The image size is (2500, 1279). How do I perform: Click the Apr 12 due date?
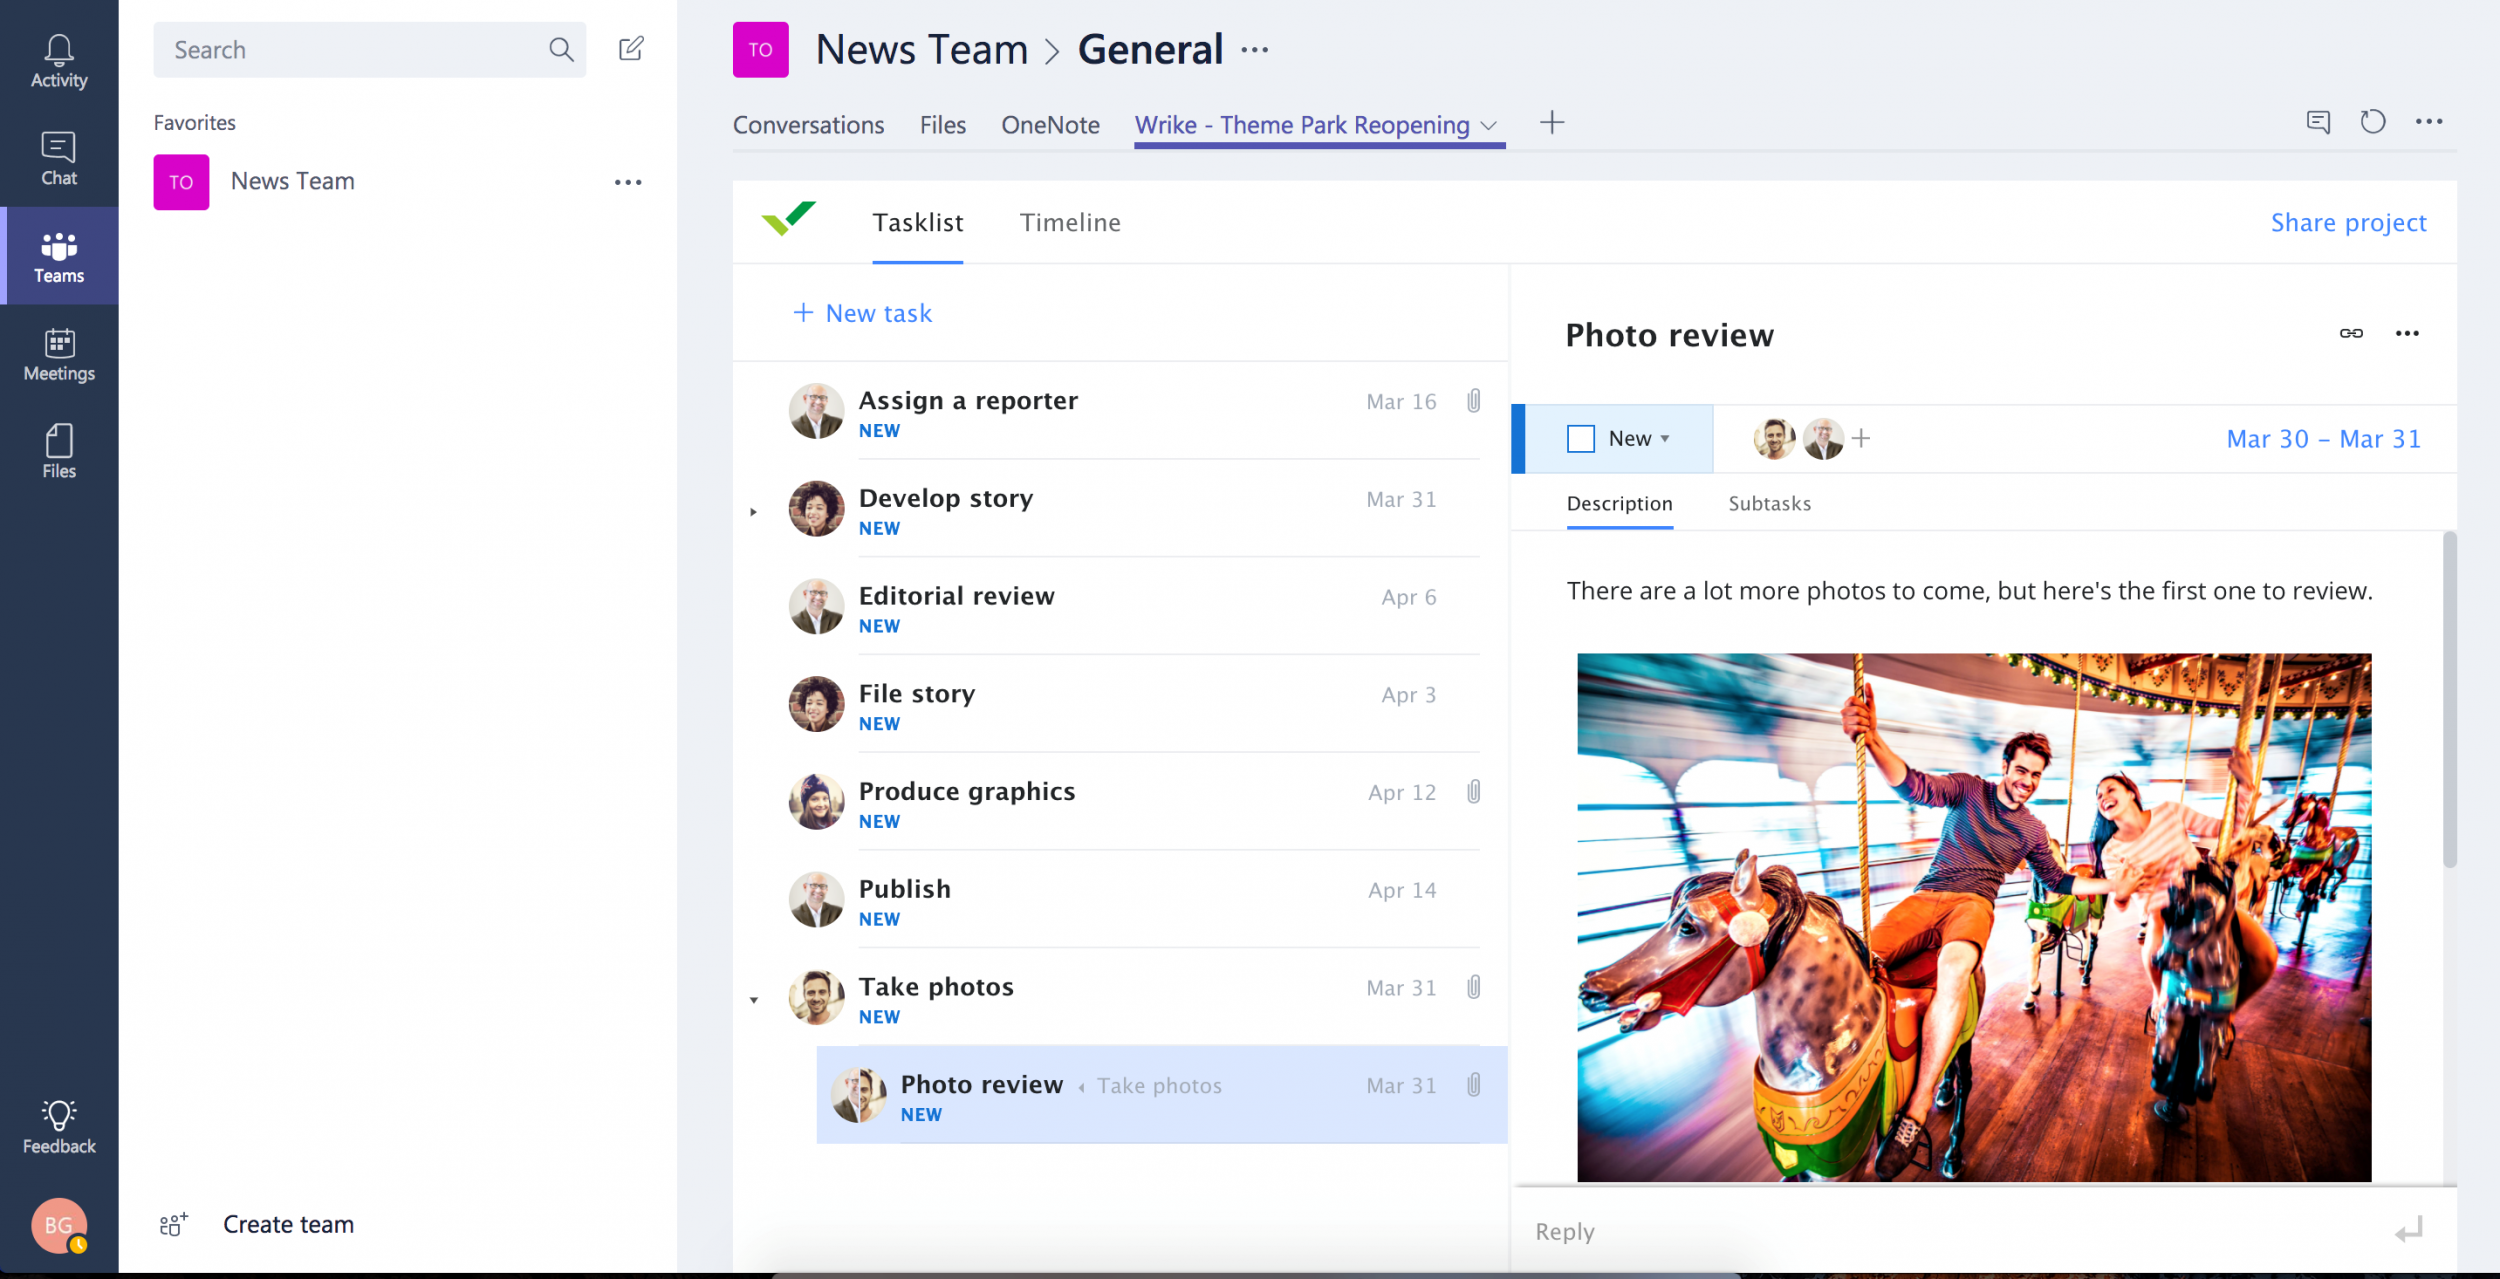pos(1402,792)
